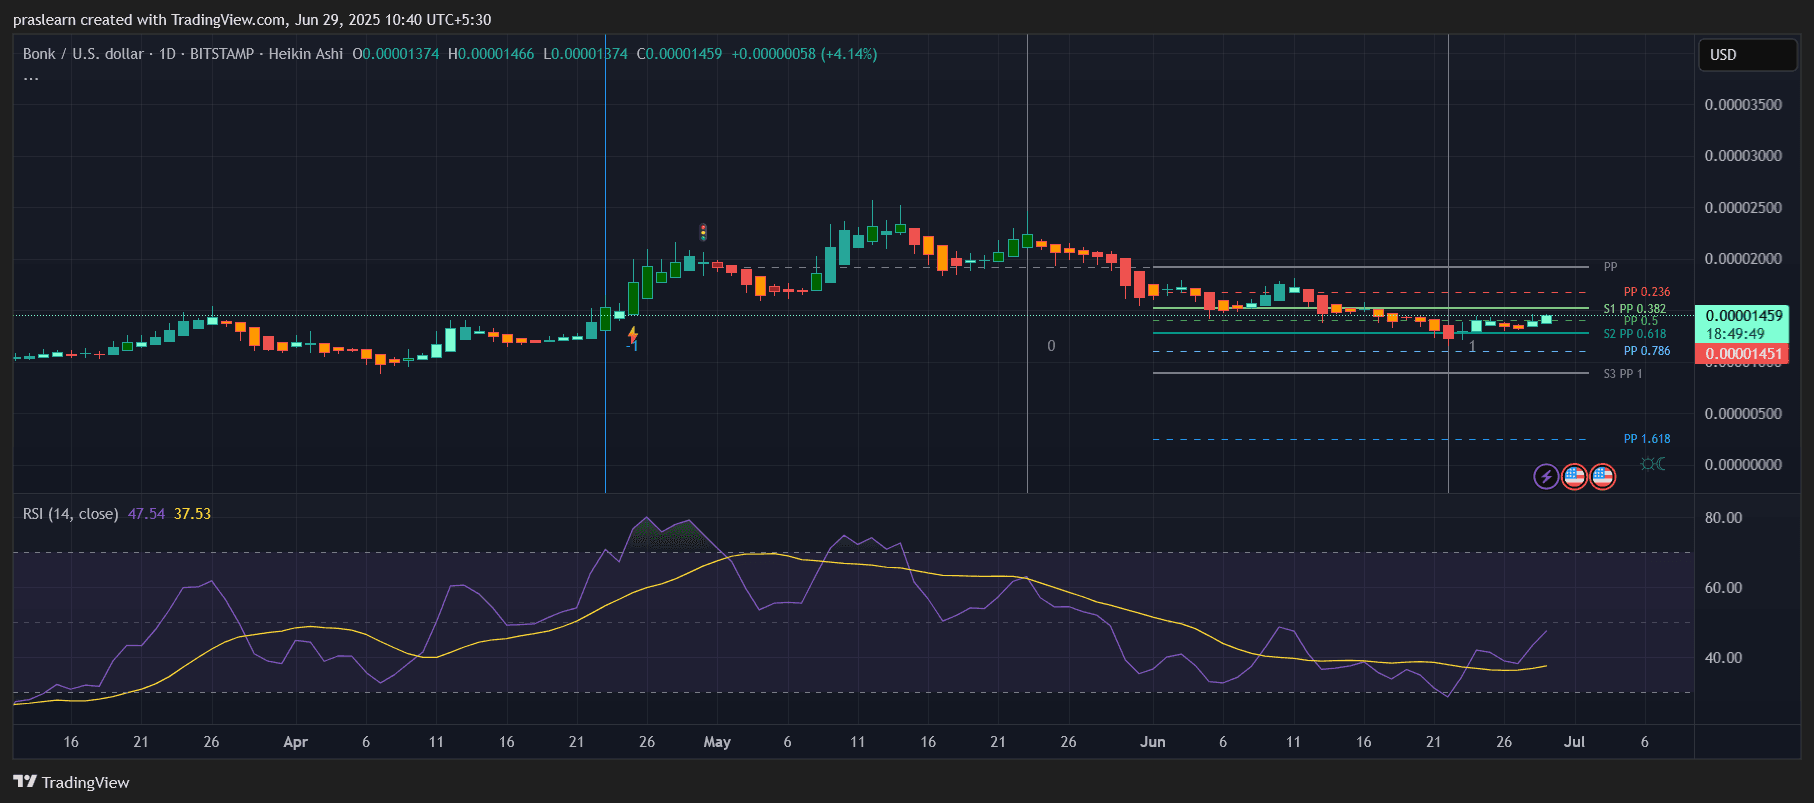Image resolution: width=1814 pixels, height=803 pixels.
Task: Click the 60.00 RSI axis label
Action: coord(1723,588)
